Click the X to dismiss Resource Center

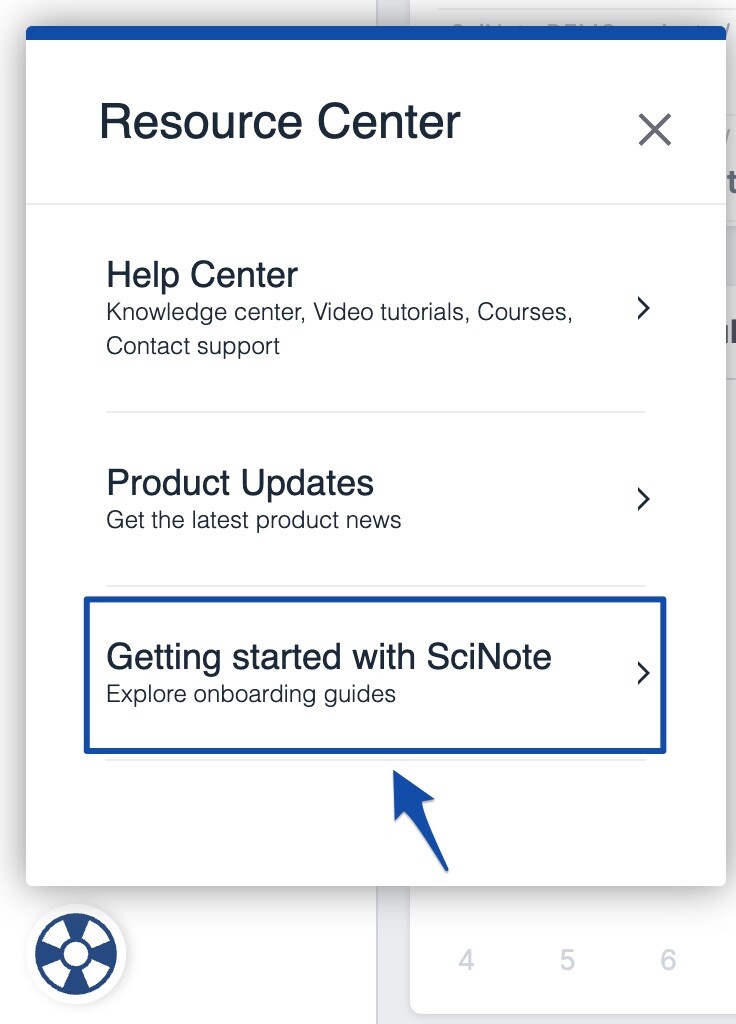(655, 129)
